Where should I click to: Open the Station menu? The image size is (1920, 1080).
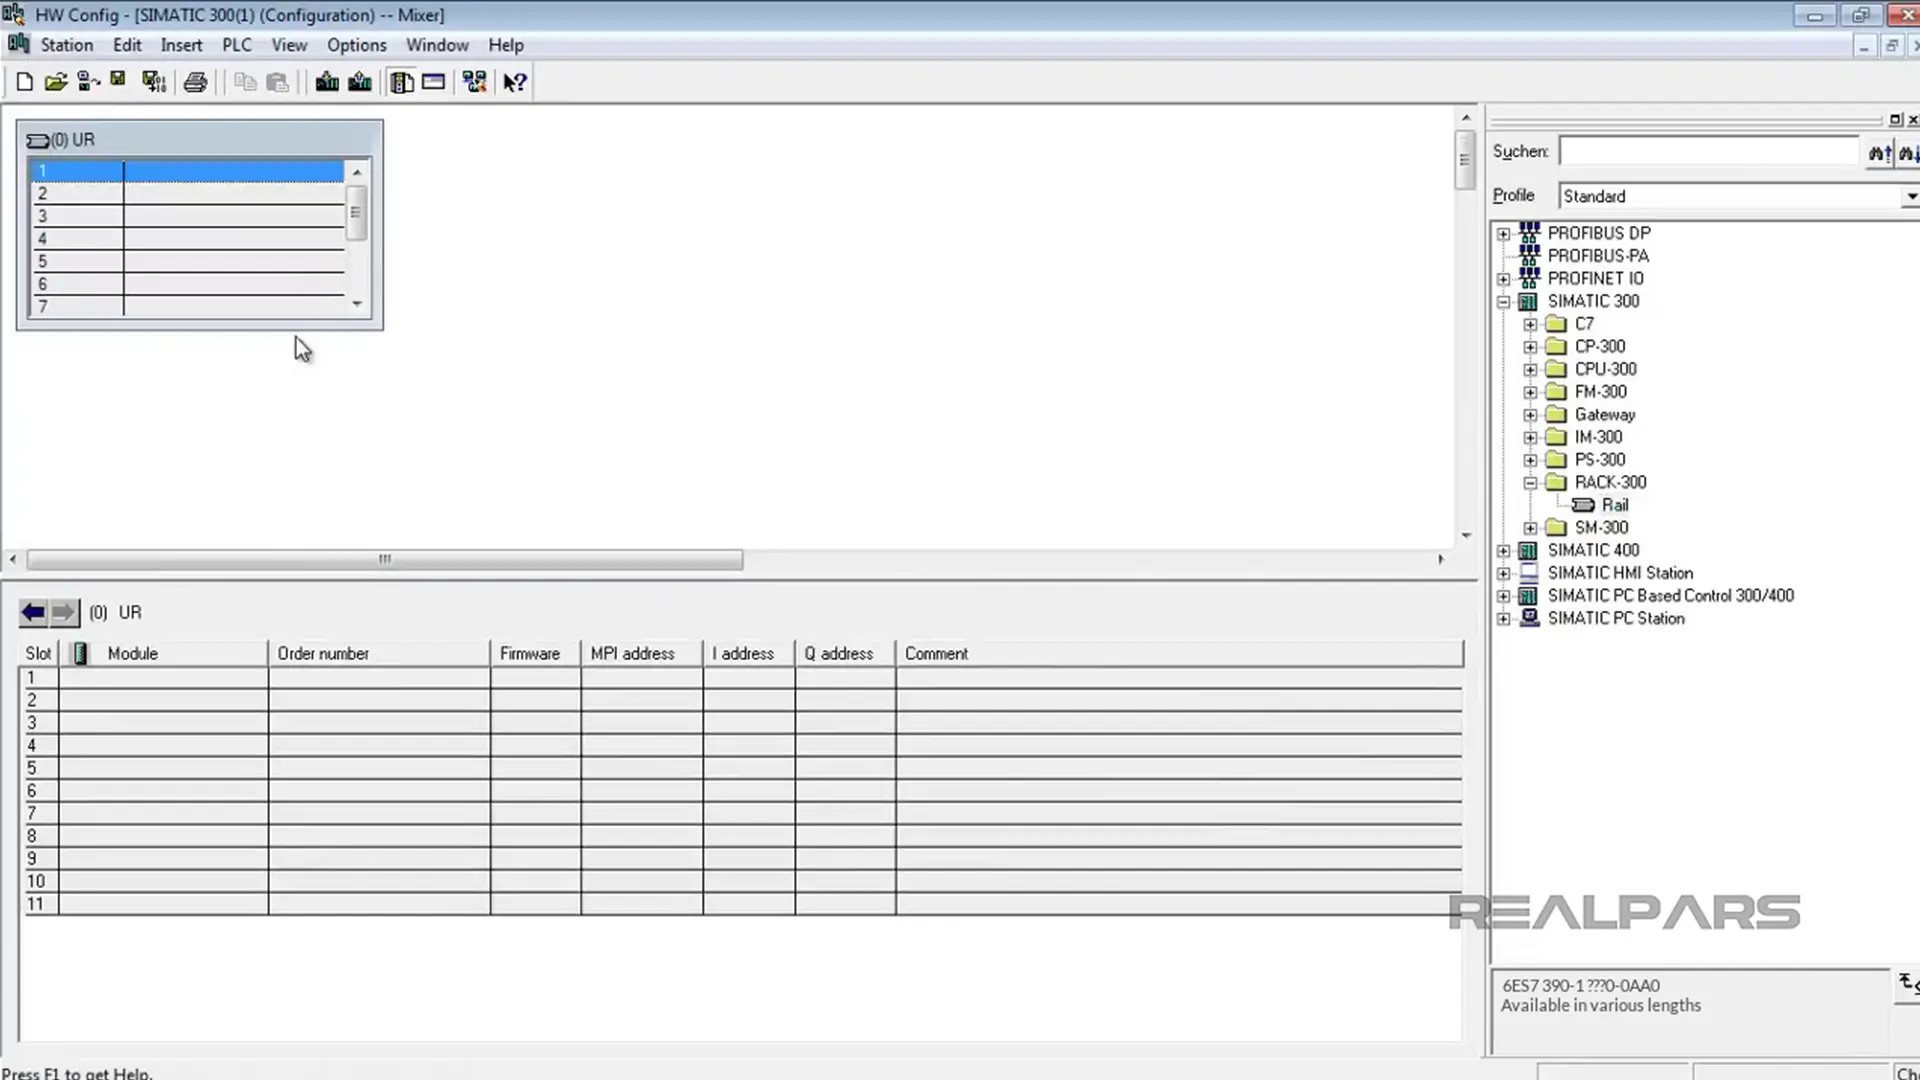(66, 45)
